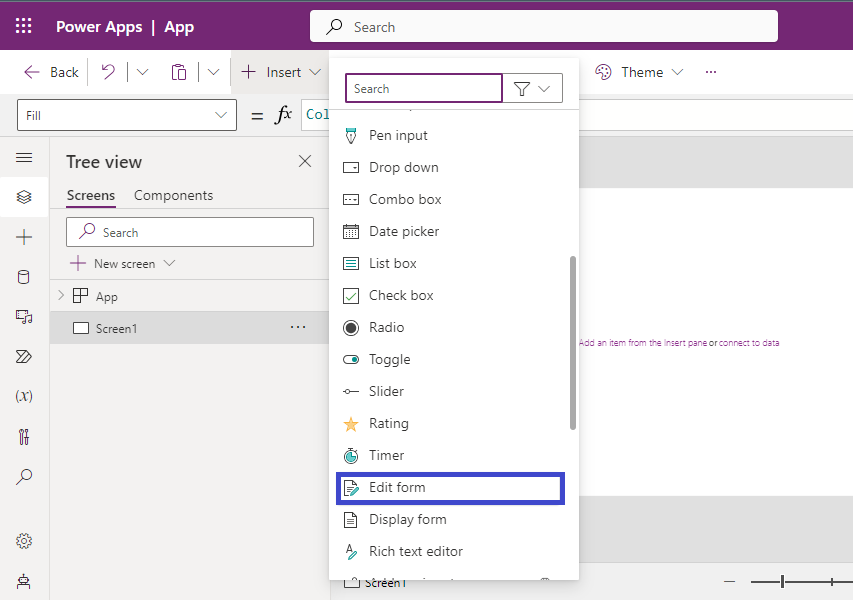Image resolution: width=853 pixels, height=600 pixels.
Task: Insert a Check box control
Action: (x=400, y=296)
